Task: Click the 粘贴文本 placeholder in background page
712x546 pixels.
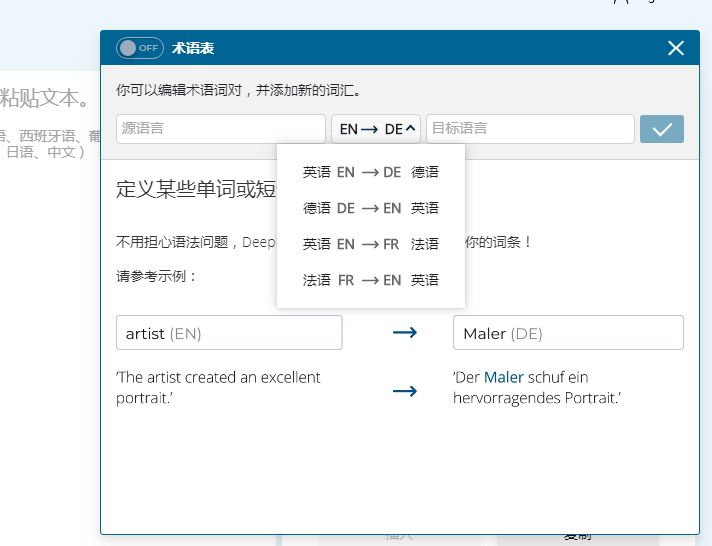Action: pyautogui.click(x=45, y=98)
